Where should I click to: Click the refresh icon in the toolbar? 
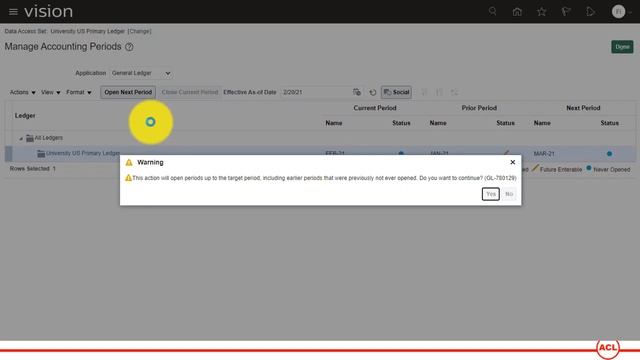373,93
